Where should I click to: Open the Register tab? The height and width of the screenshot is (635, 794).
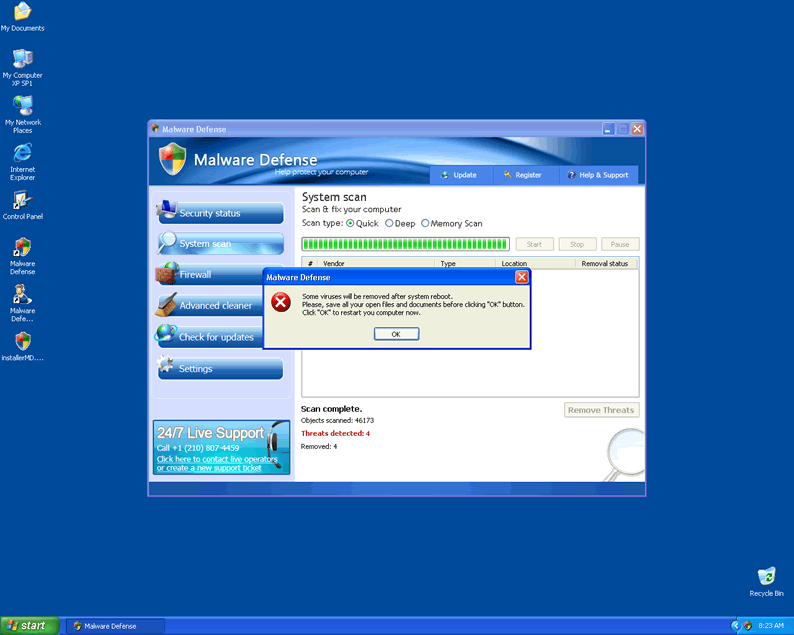pyautogui.click(x=523, y=175)
